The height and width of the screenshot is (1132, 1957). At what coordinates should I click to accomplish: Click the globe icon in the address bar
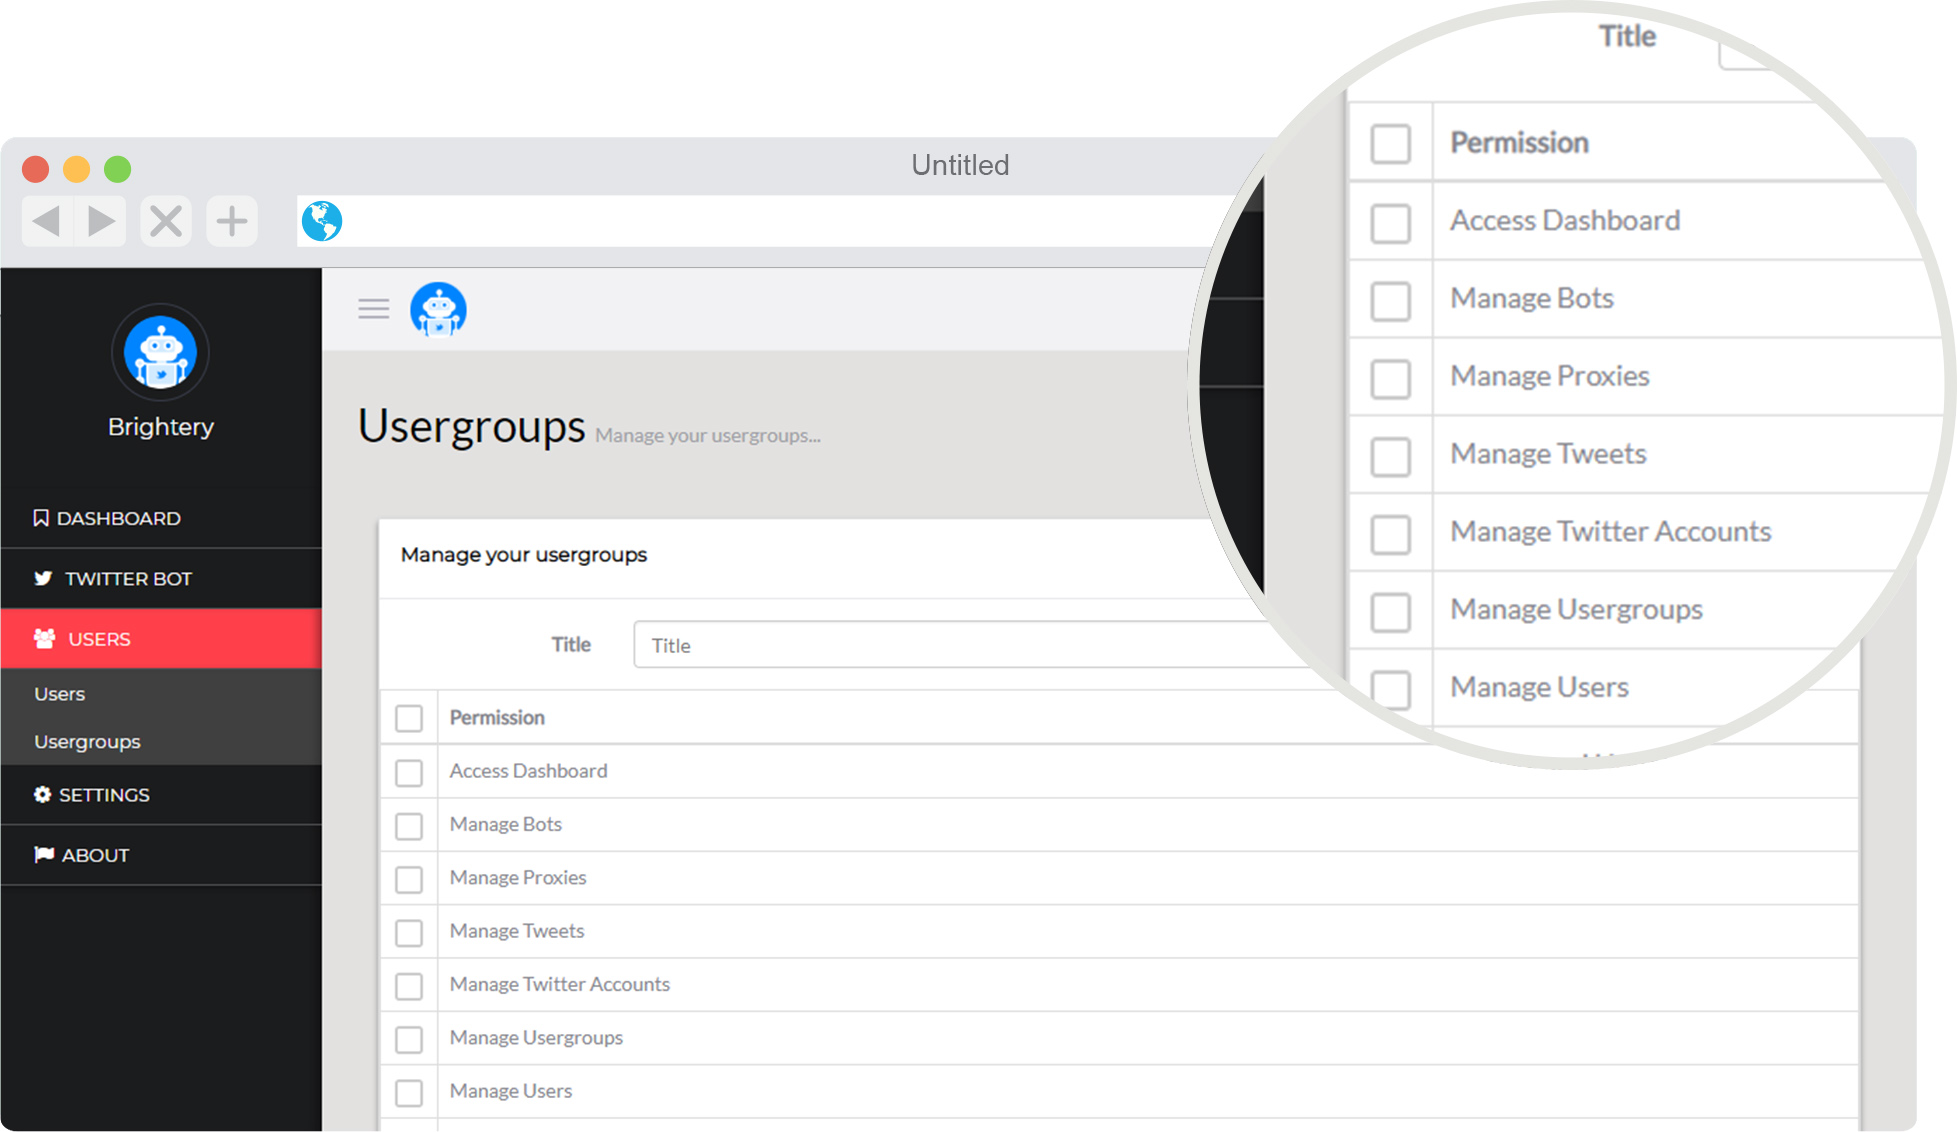click(x=322, y=221)
